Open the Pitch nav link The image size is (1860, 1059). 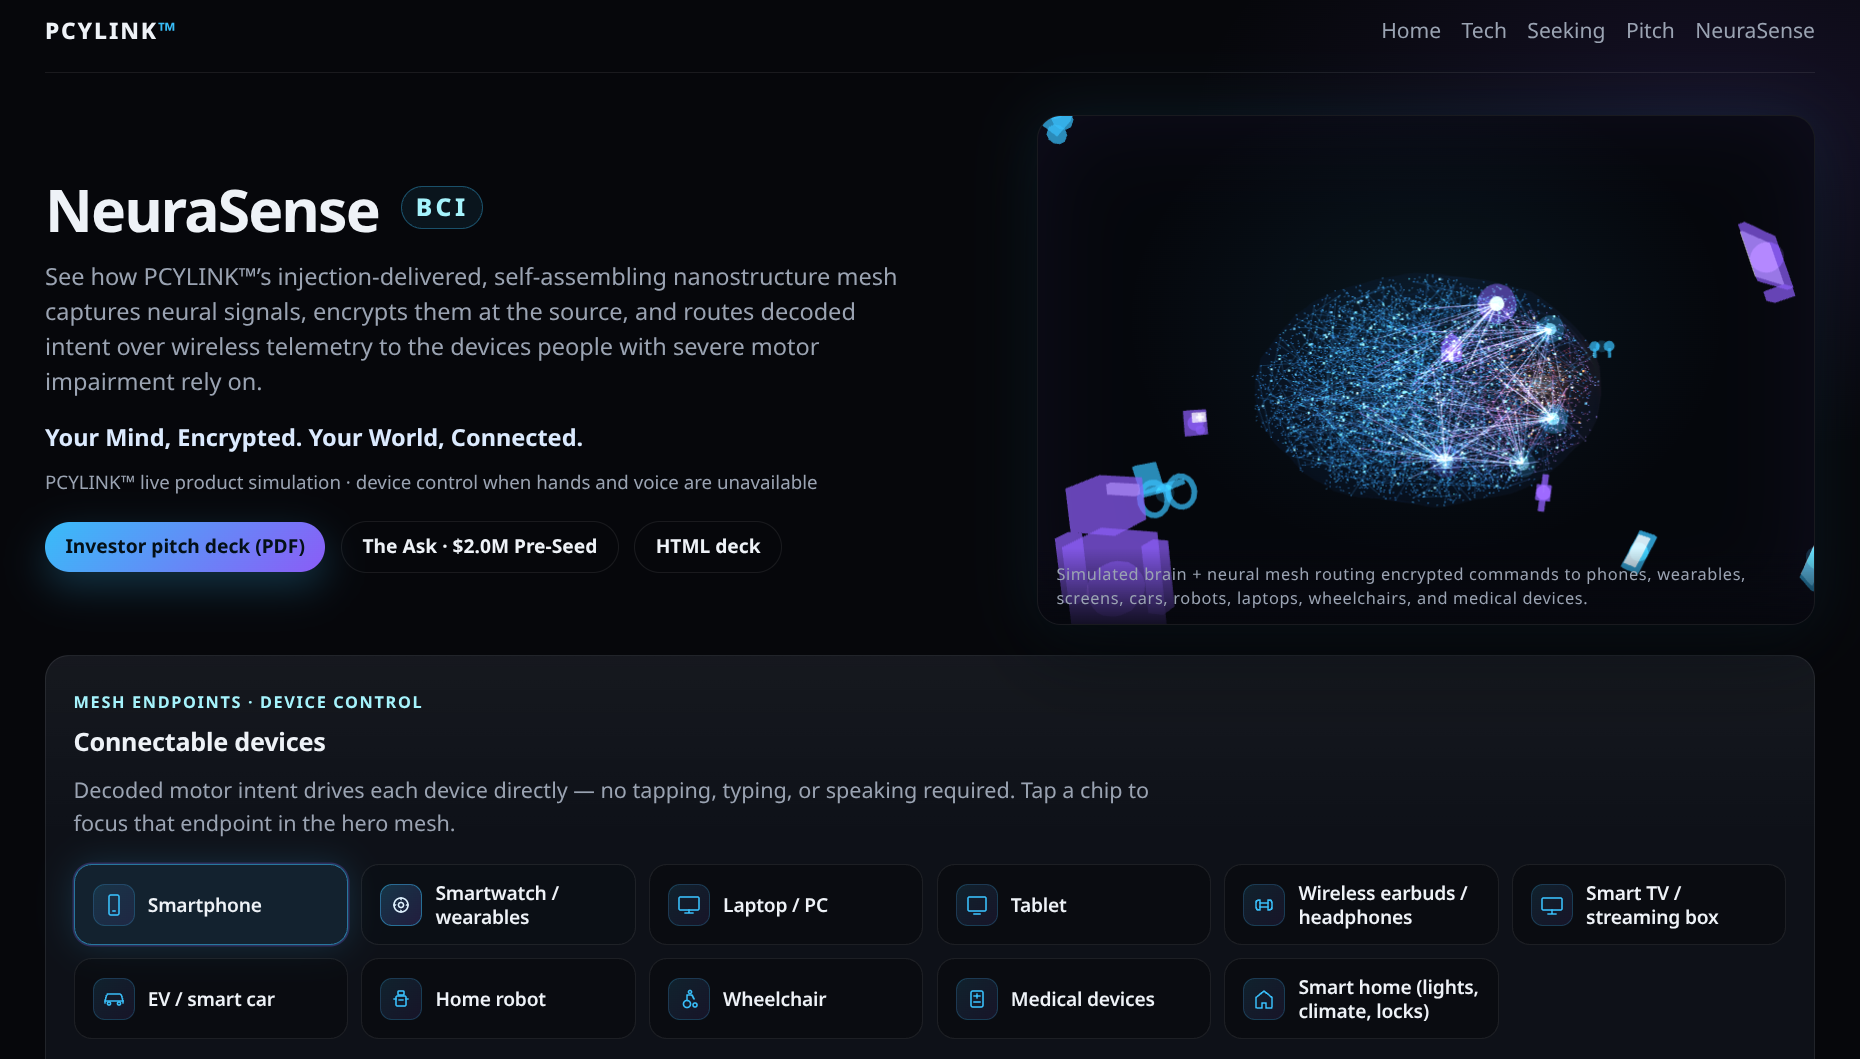(x=1650, y=31)
